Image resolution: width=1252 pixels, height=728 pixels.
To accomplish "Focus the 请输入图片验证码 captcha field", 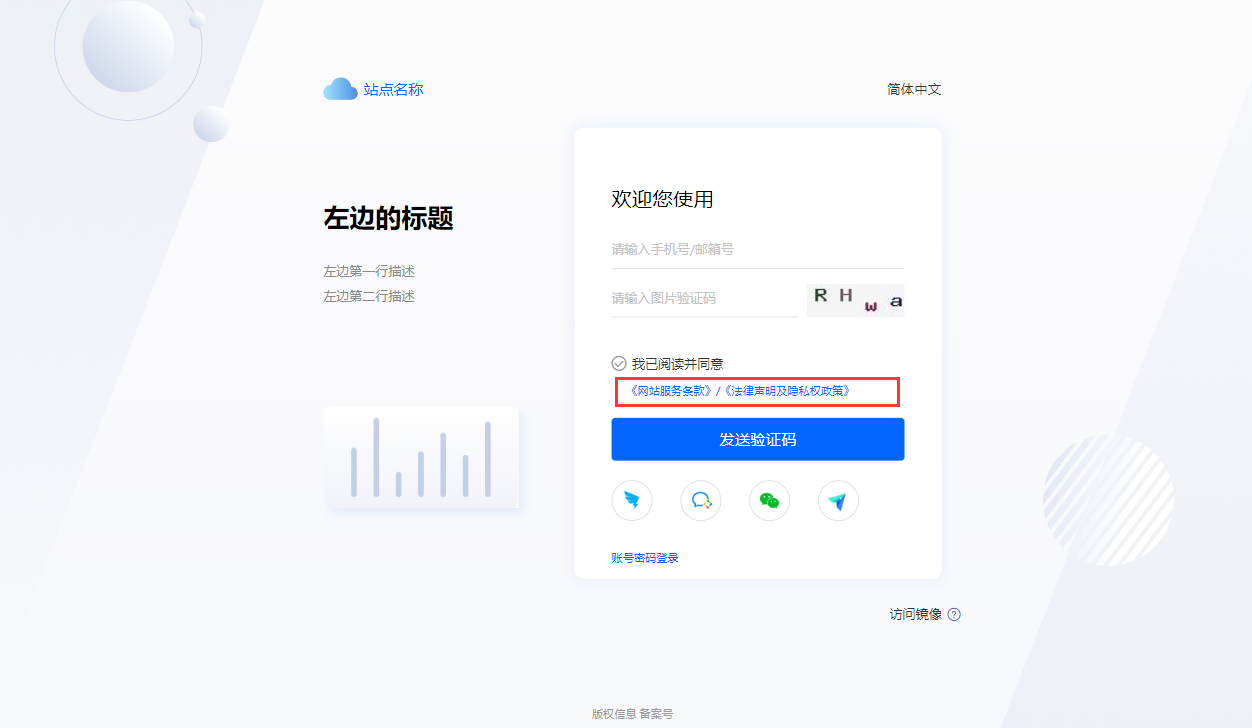I will [x=704, y=298].
